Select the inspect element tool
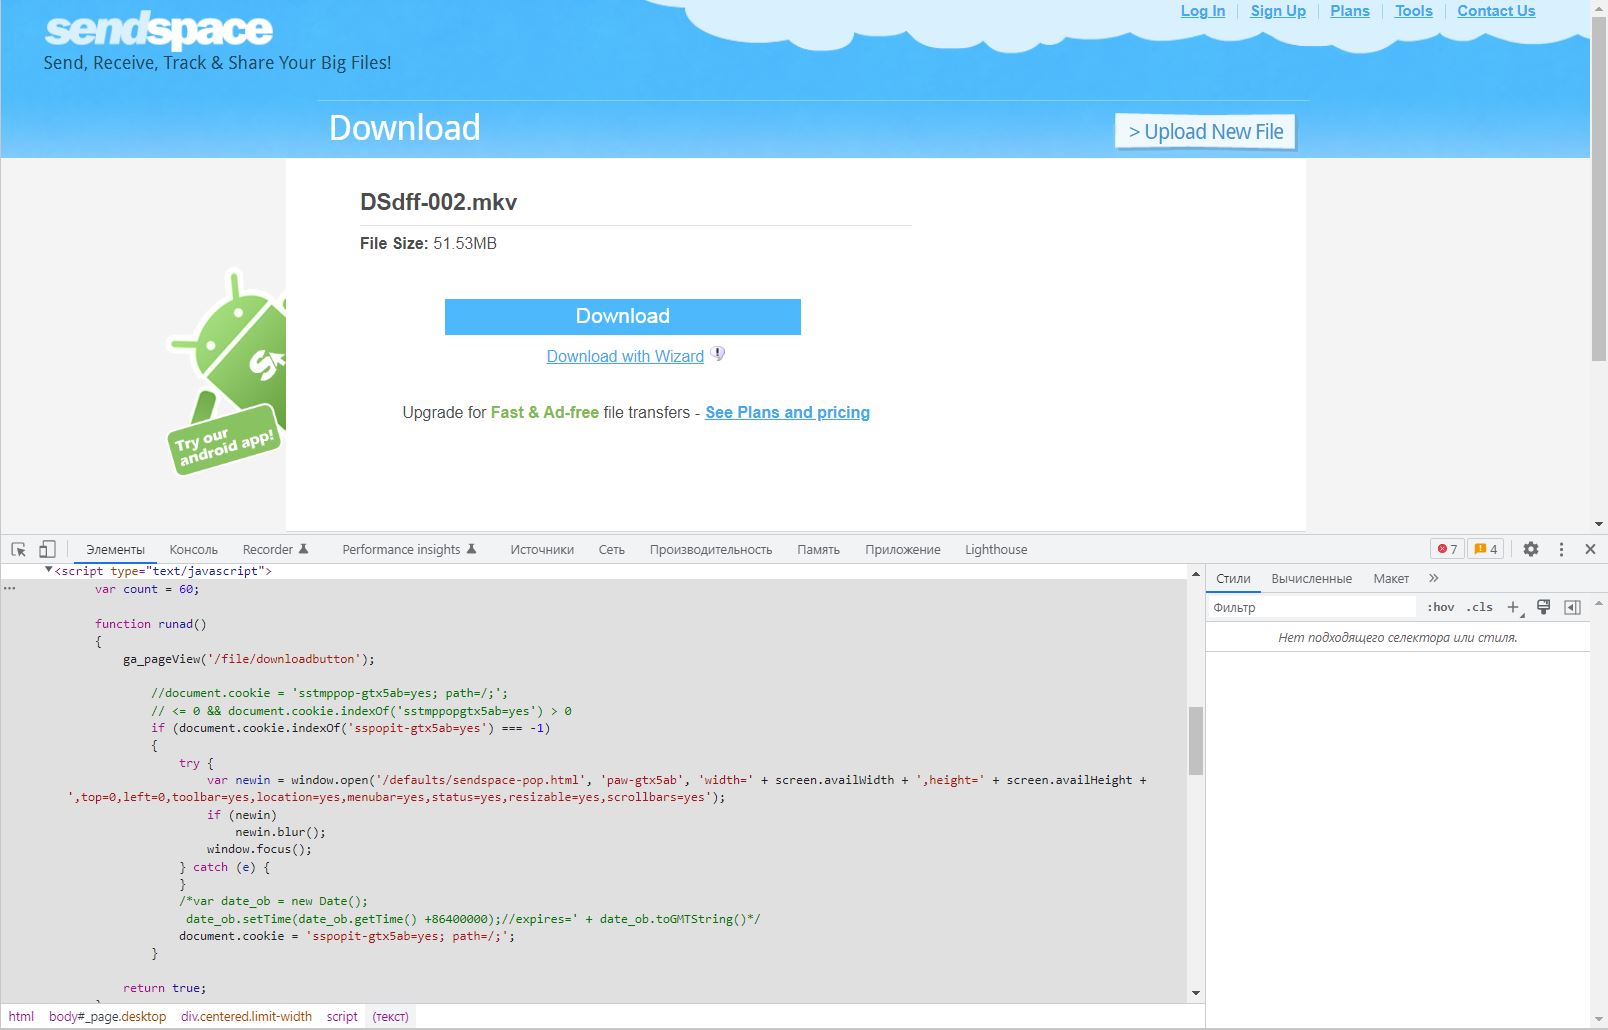This screenshot has width=1608, height=1030. pyautogui.click(x=18, y=549)
